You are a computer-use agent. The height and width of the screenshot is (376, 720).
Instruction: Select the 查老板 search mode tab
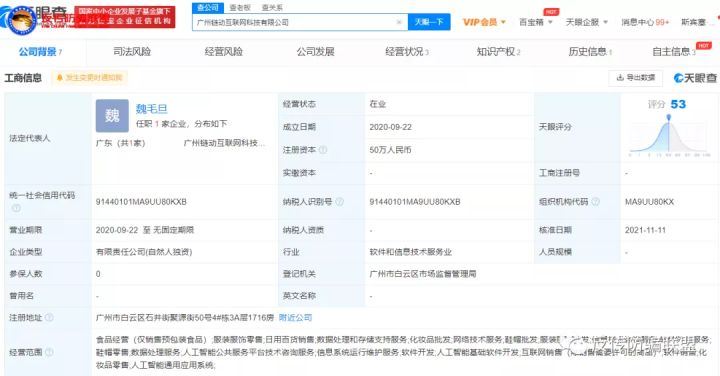click(x=240, y=8)
